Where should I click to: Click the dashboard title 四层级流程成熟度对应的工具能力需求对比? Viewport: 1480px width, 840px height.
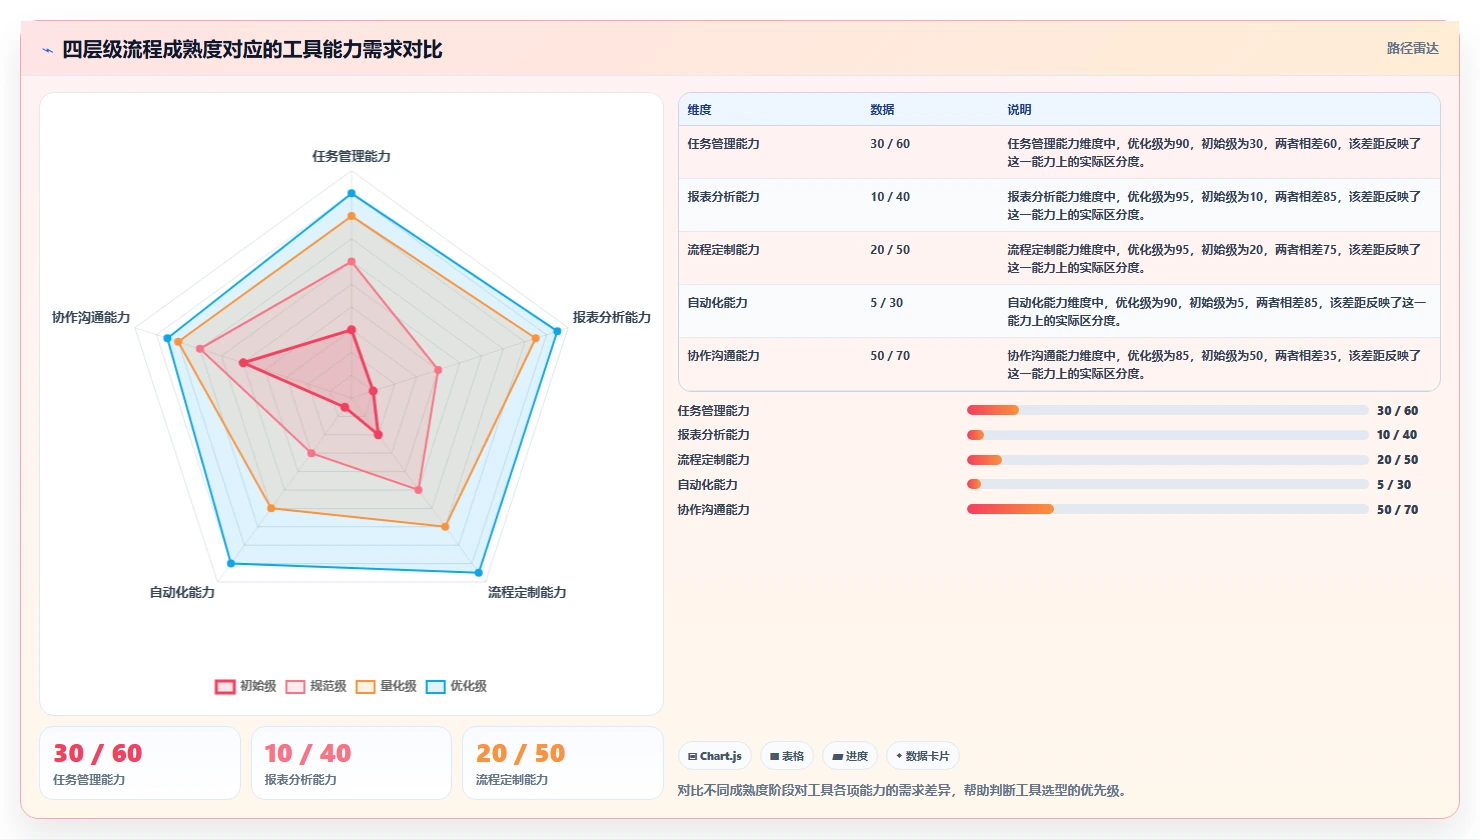point(252,50)
